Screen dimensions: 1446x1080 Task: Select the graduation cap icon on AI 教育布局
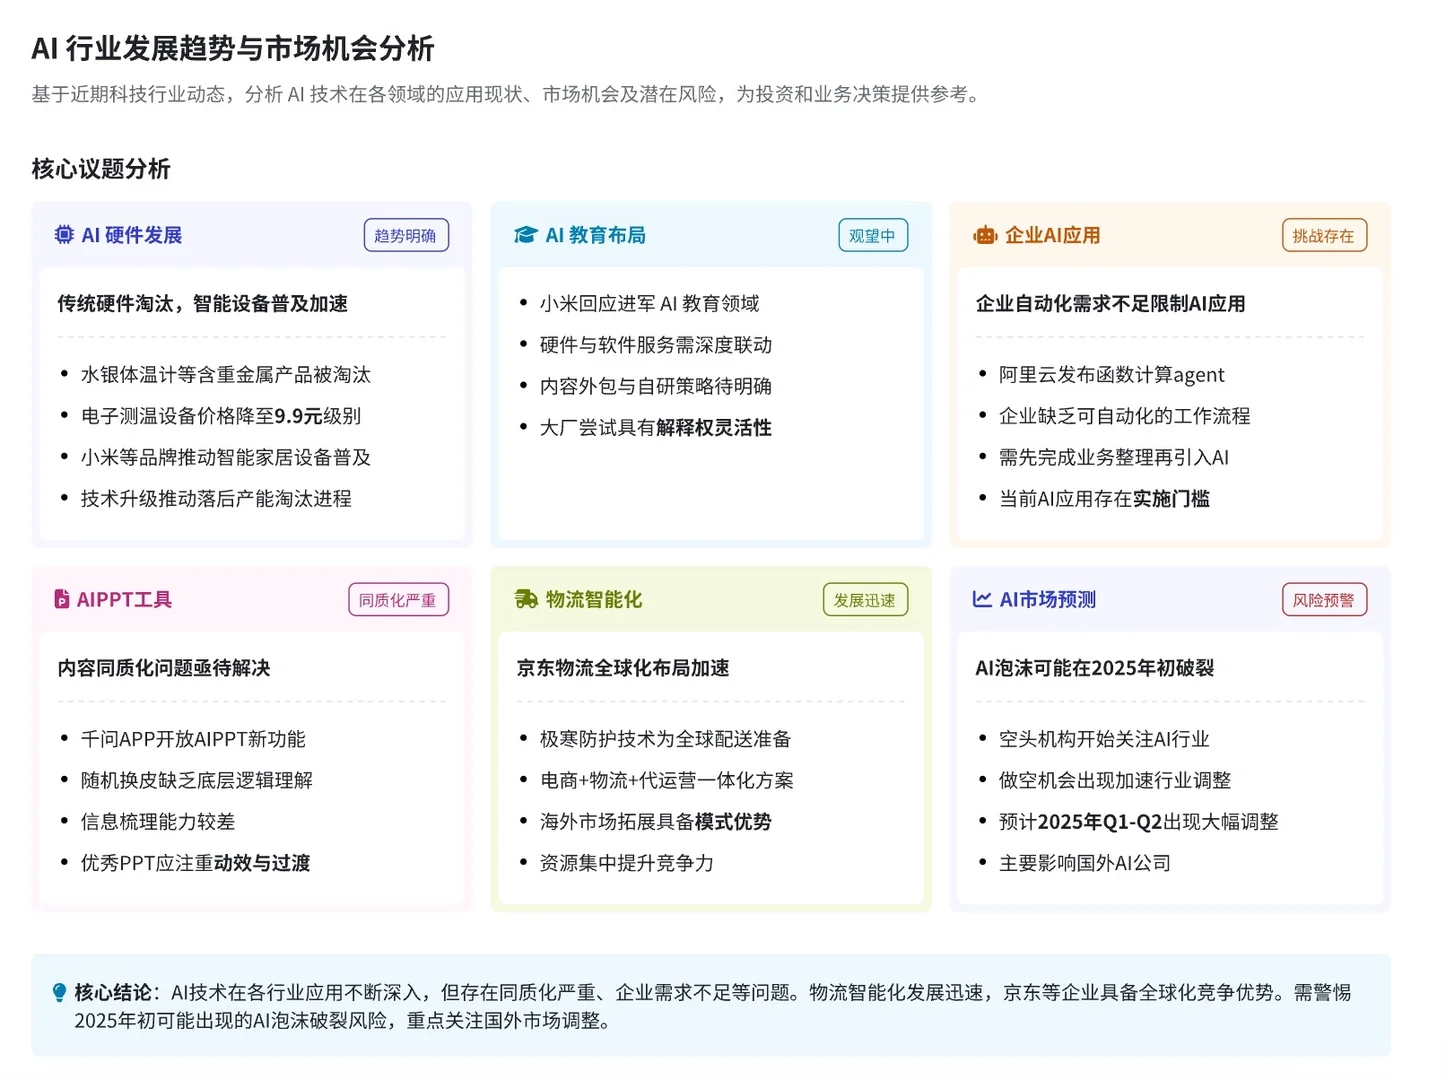click(x=524, y=234)
